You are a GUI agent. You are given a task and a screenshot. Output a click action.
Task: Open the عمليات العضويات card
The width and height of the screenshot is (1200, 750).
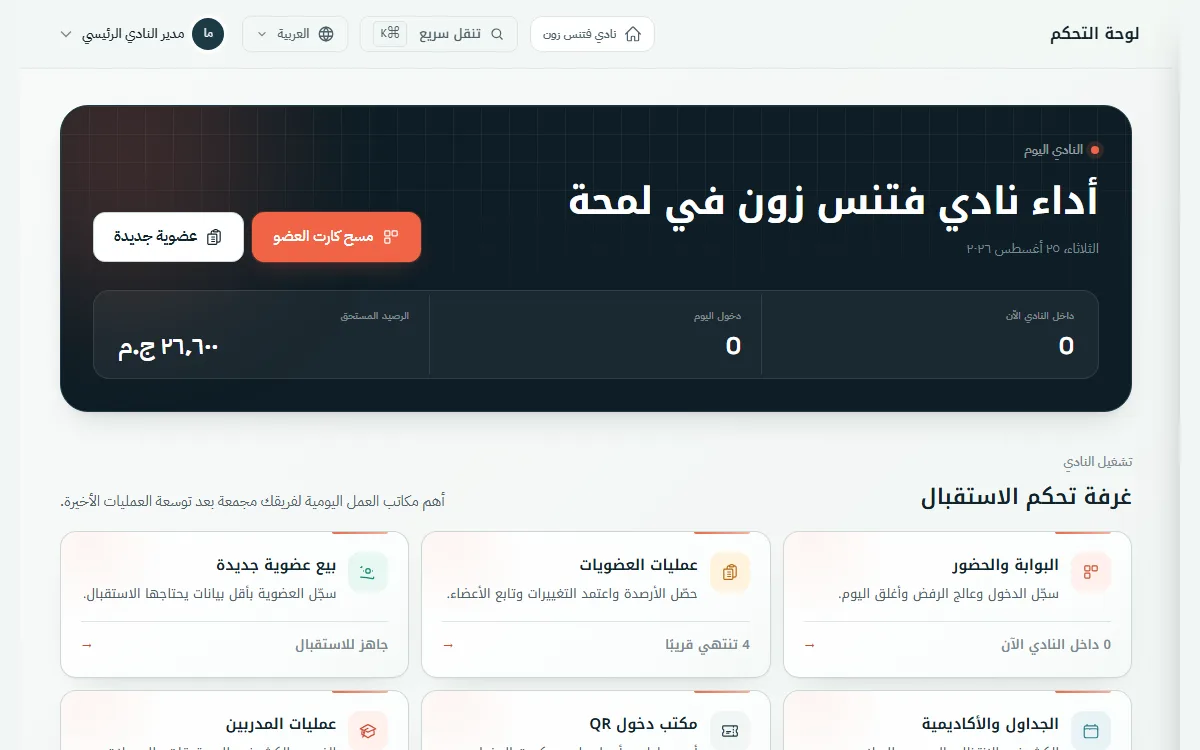point(596,604)
